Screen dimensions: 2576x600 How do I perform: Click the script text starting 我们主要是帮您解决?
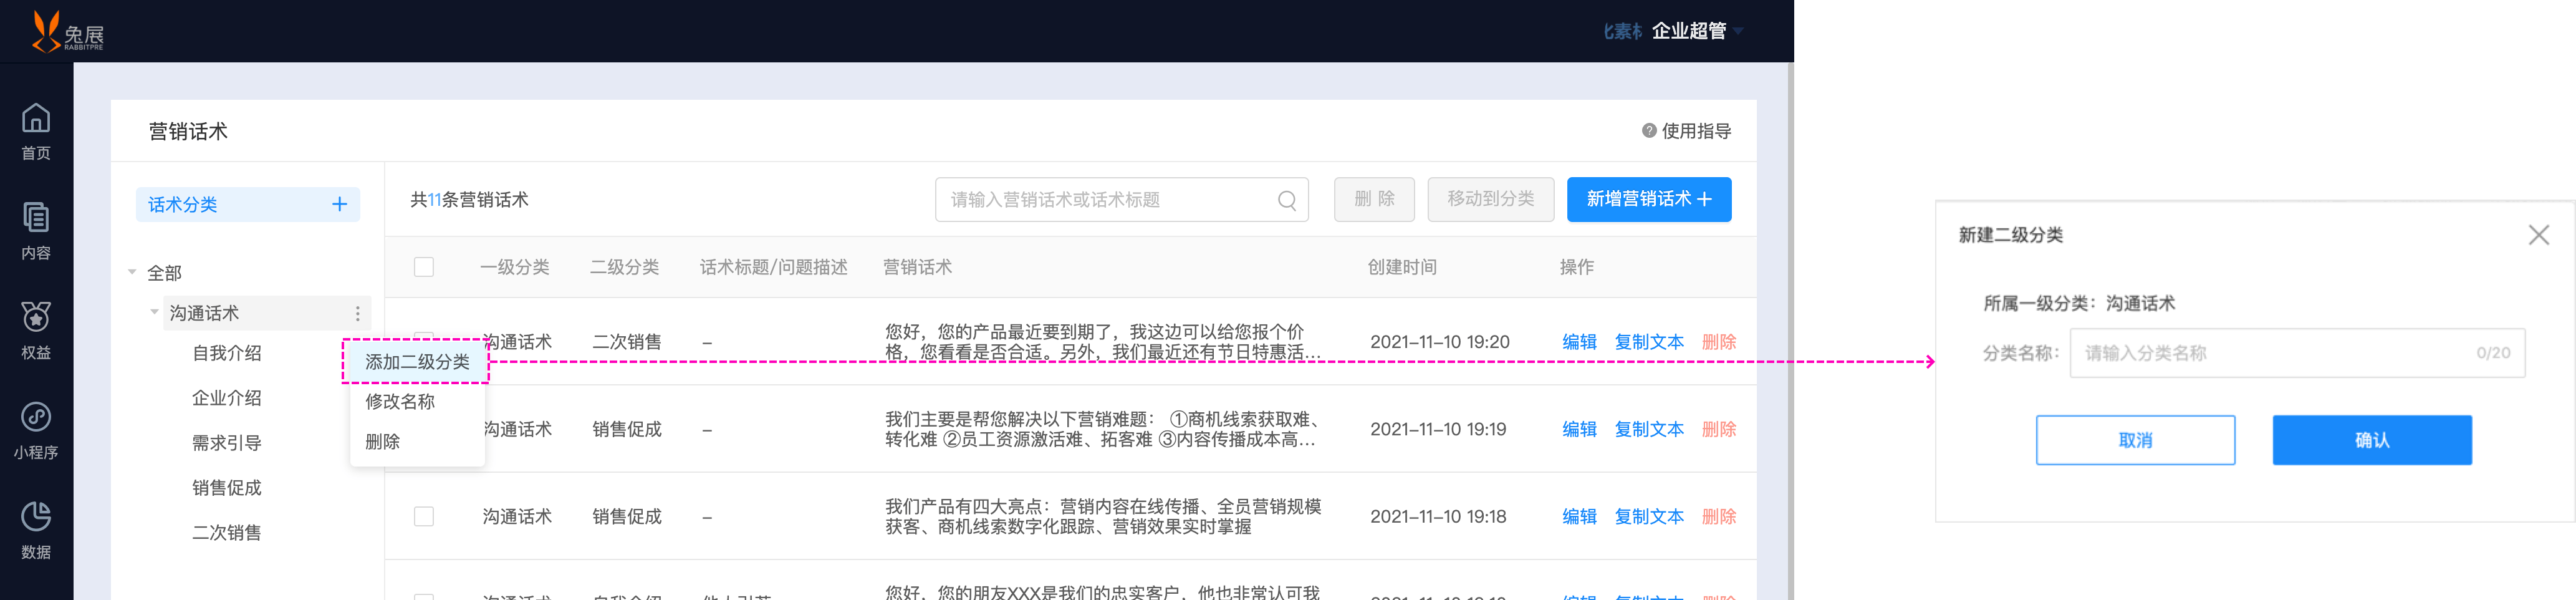coord(1103,429)
